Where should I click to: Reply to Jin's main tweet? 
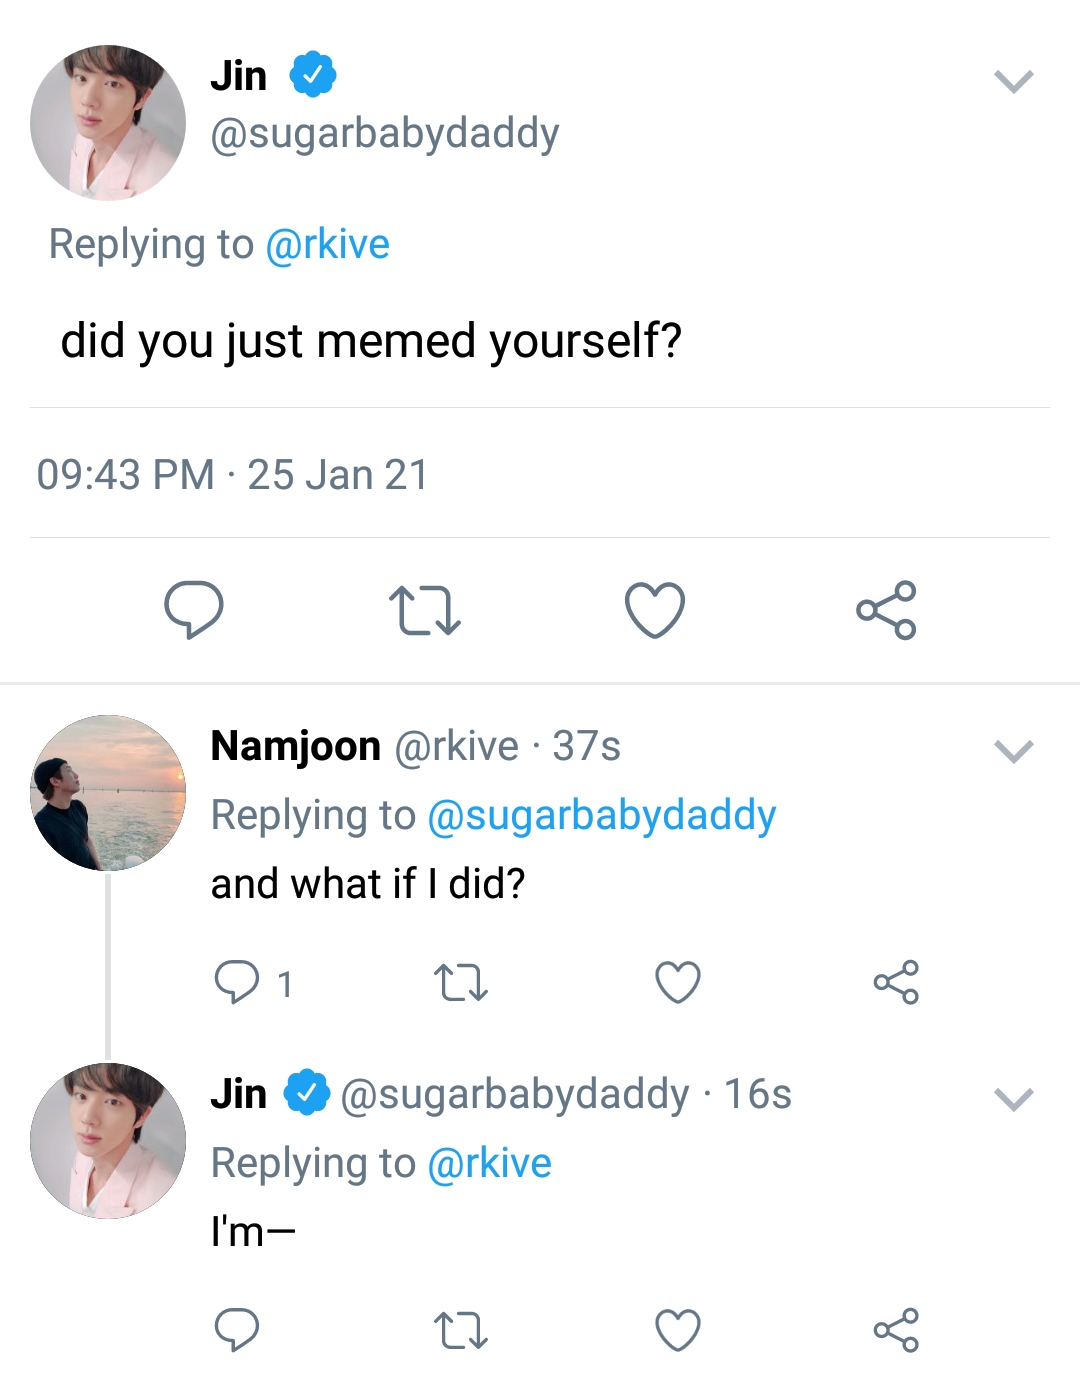tap(193, 609)
